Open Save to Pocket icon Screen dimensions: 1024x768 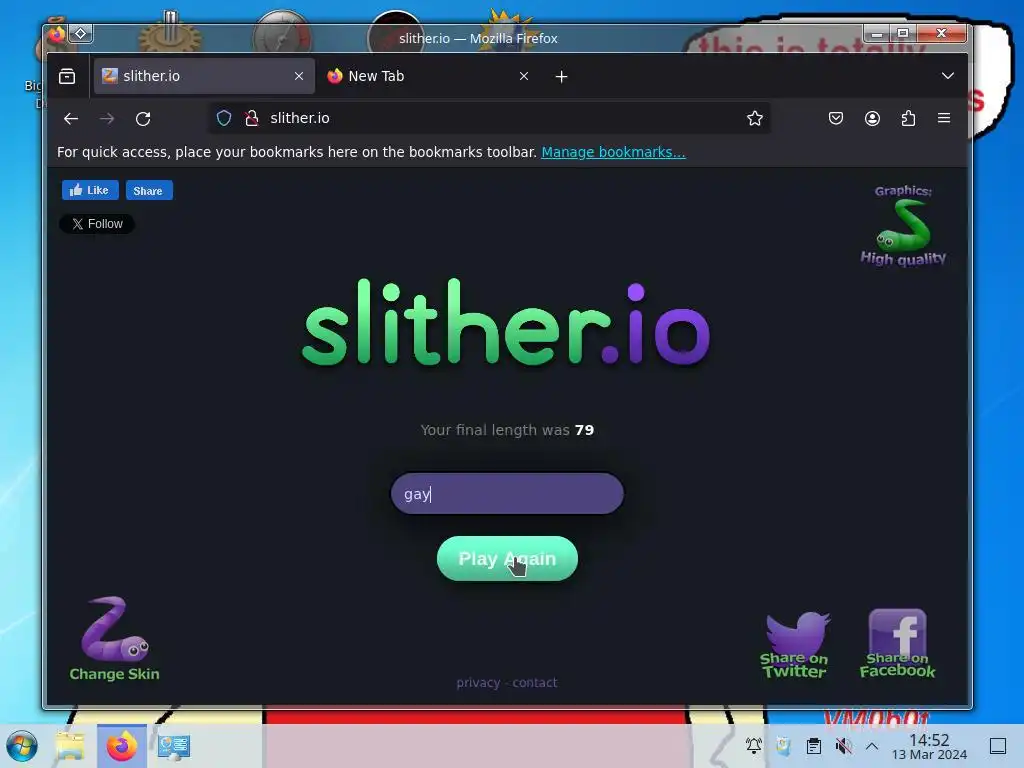836,118
